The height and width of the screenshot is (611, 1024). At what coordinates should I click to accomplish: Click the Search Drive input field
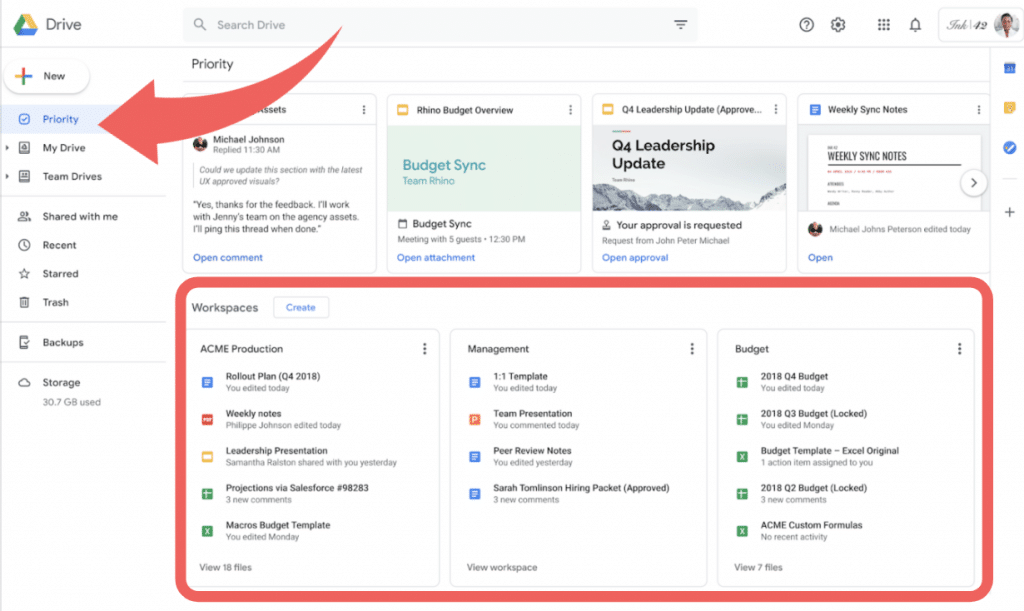[x=430, y=25]
